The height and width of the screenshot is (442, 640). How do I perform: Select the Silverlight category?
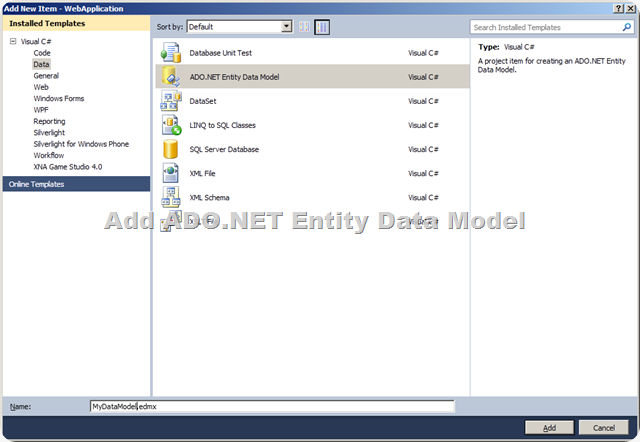point(49,133)
